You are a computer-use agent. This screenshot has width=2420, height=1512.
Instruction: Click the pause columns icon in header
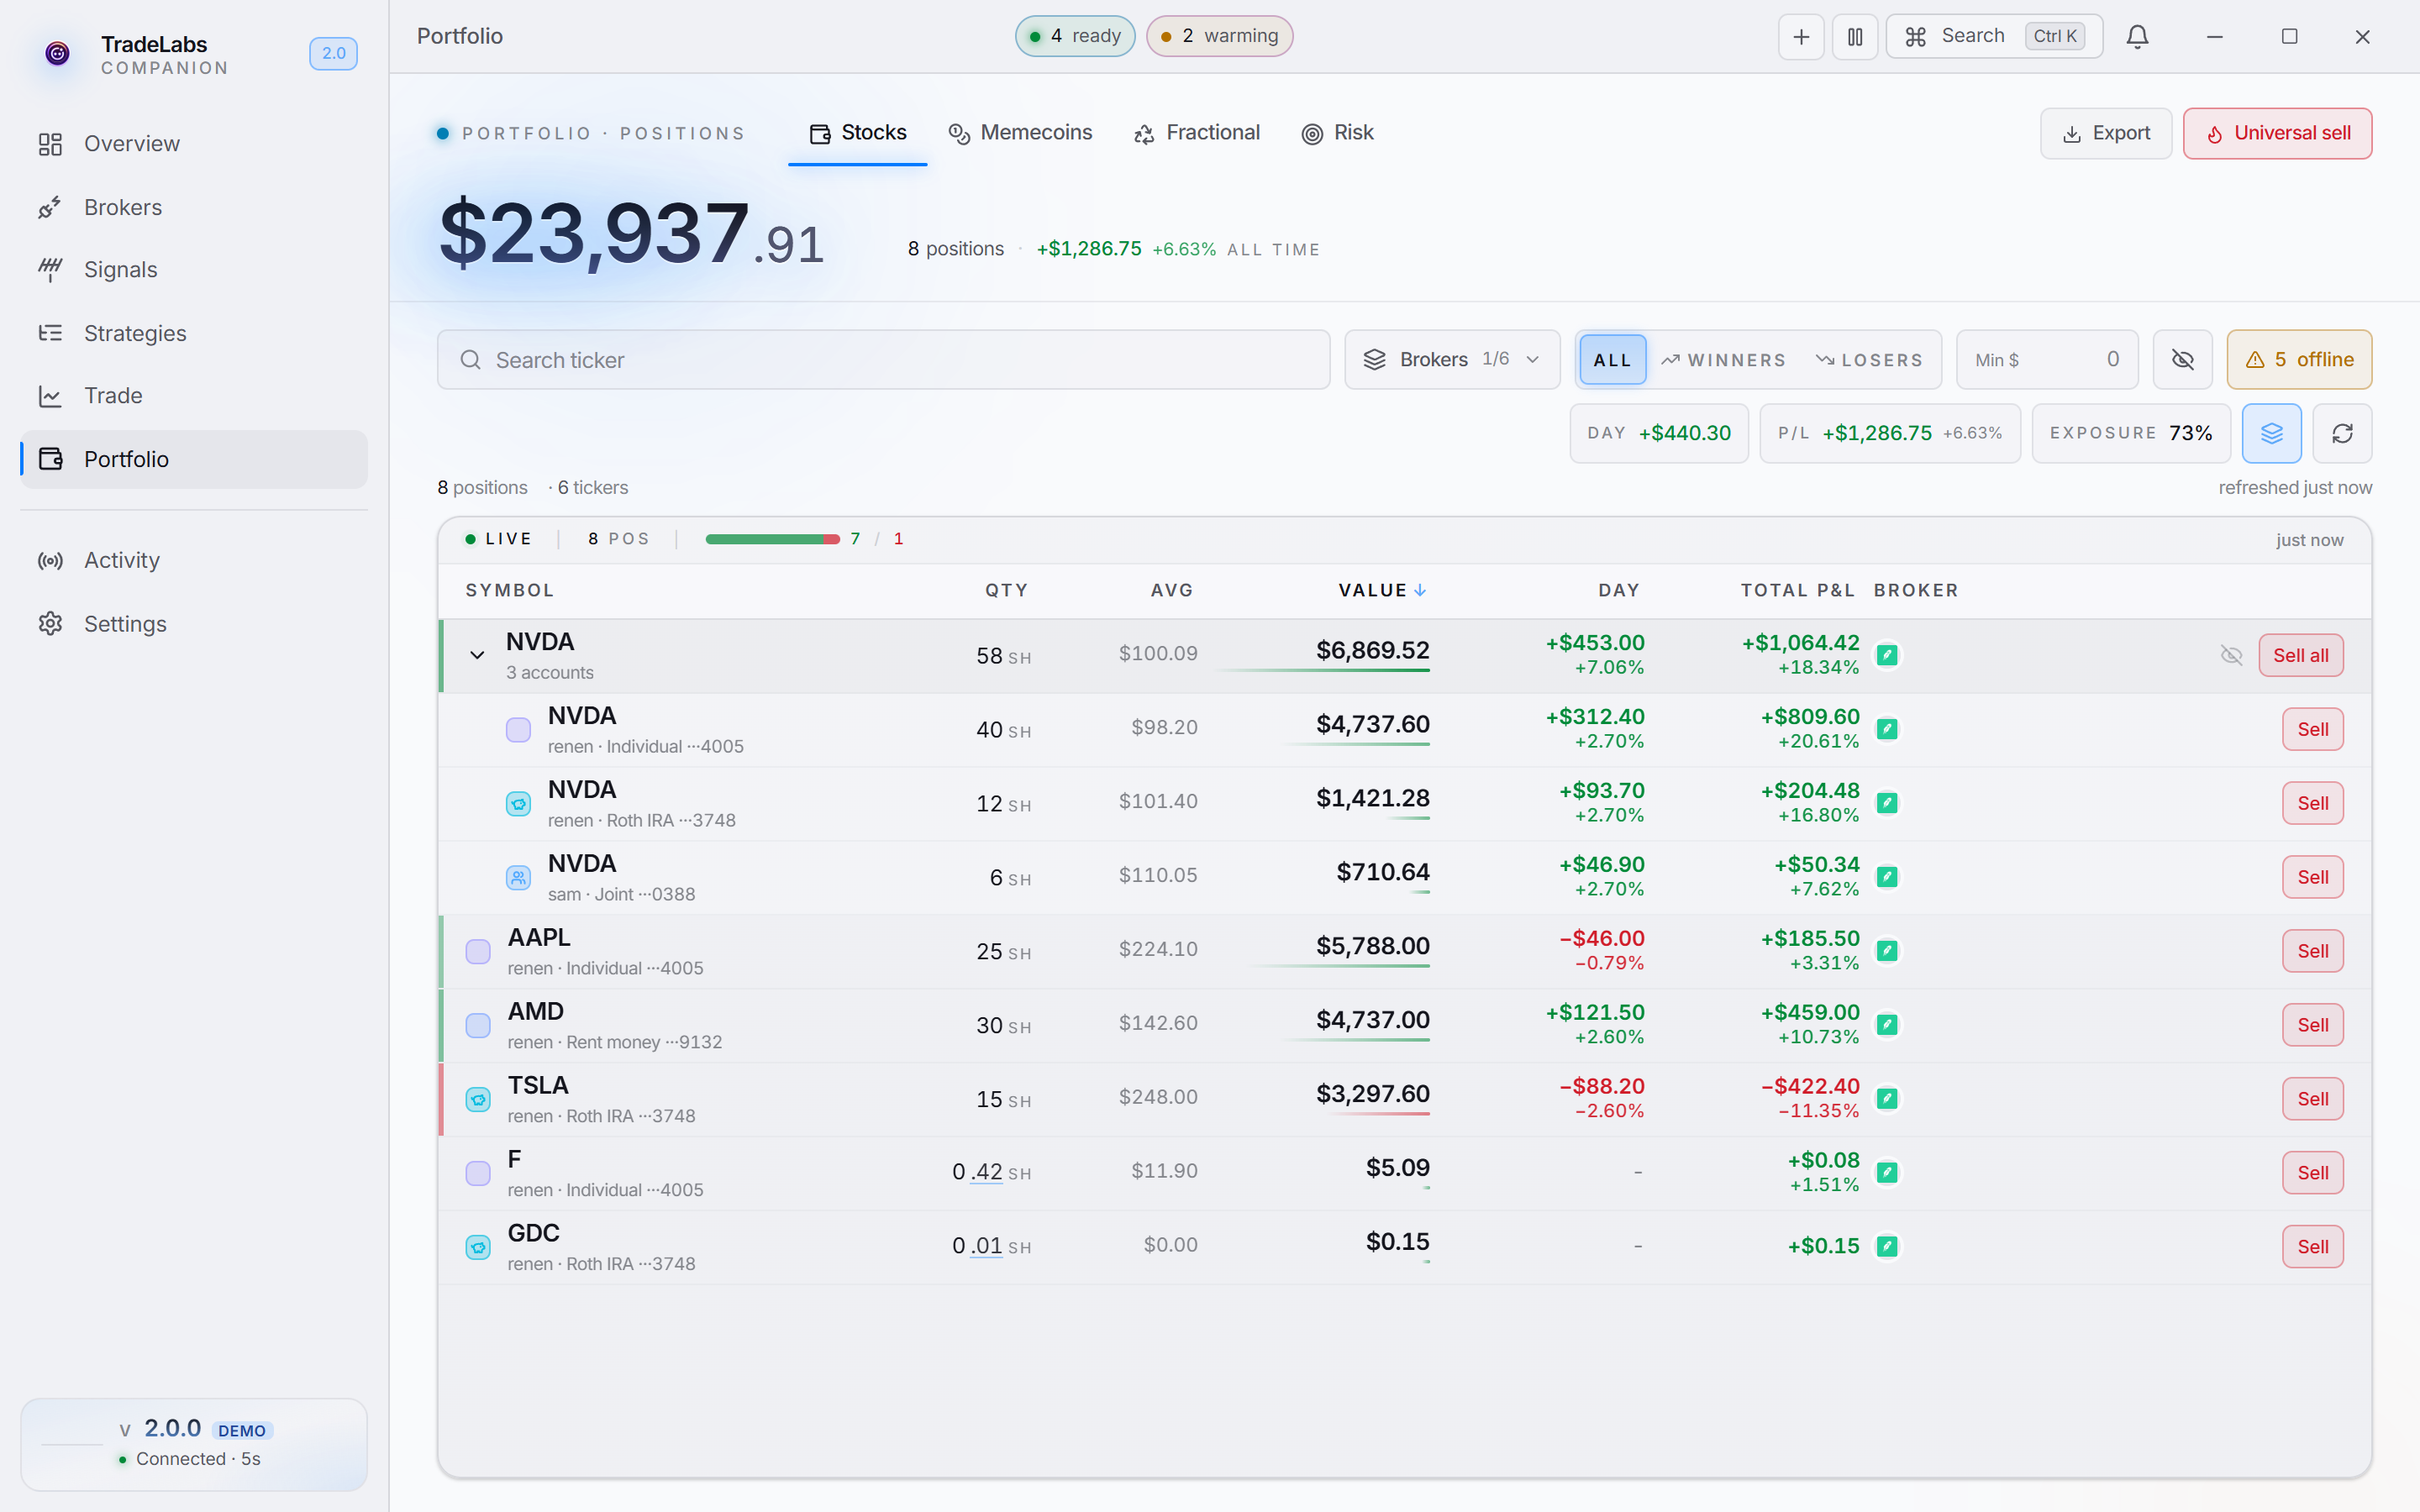(1855, 37)
